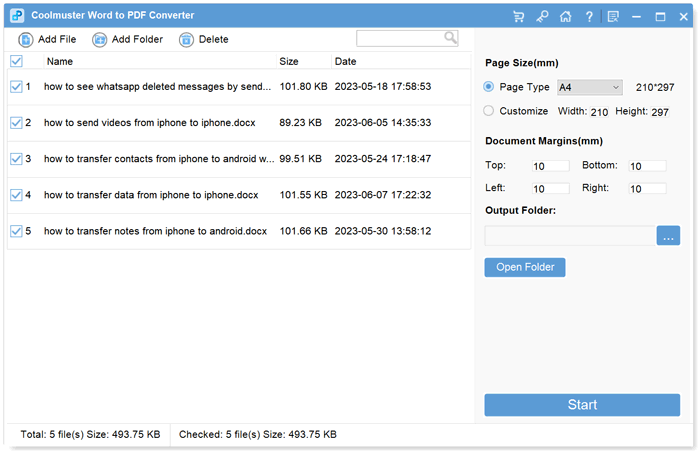Click the Height input field
The height and width of the screenshot is (453, 700).
click(660, 112)
